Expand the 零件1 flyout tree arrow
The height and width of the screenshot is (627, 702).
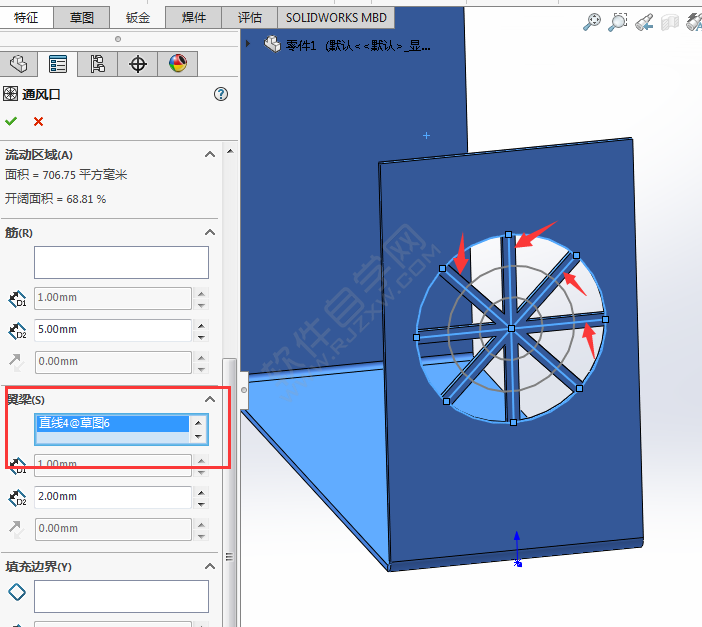(248, 44)
